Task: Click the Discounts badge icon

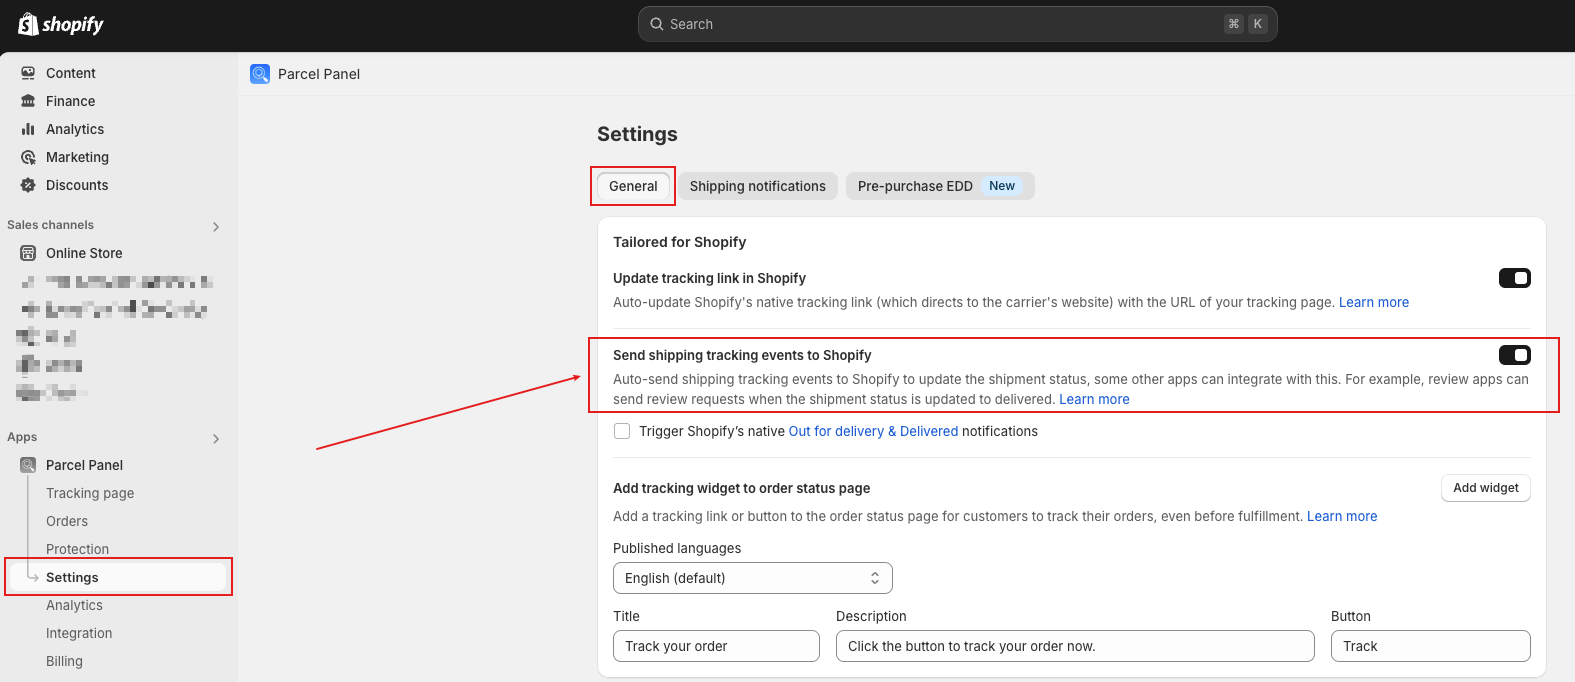Action: pyautogui.click(x=28, y=185)
